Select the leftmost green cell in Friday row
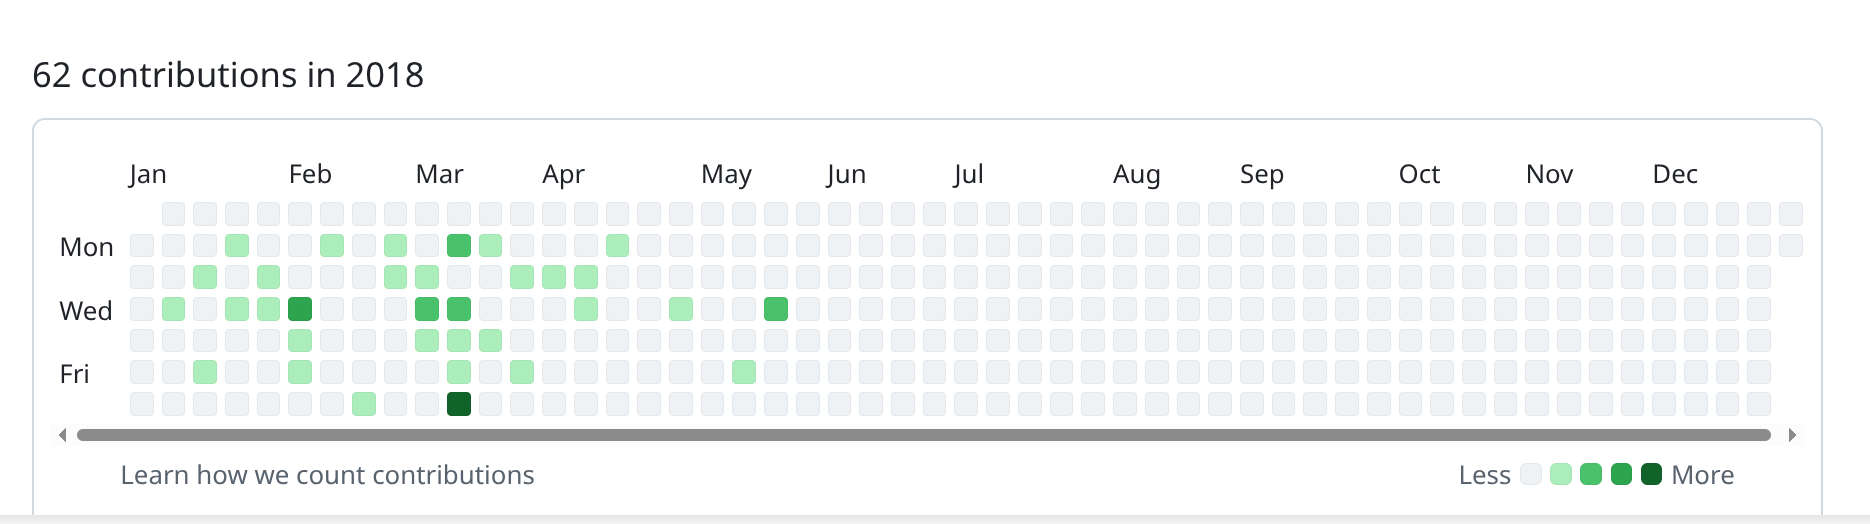 tap(205, 373)
